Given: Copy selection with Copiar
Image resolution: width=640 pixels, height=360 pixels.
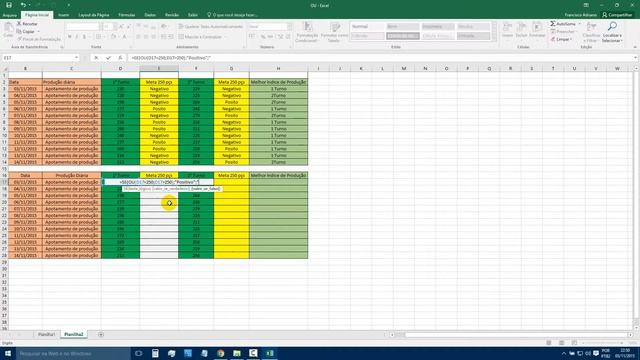Looking at the screenshot, I should [x=26, y=31].
